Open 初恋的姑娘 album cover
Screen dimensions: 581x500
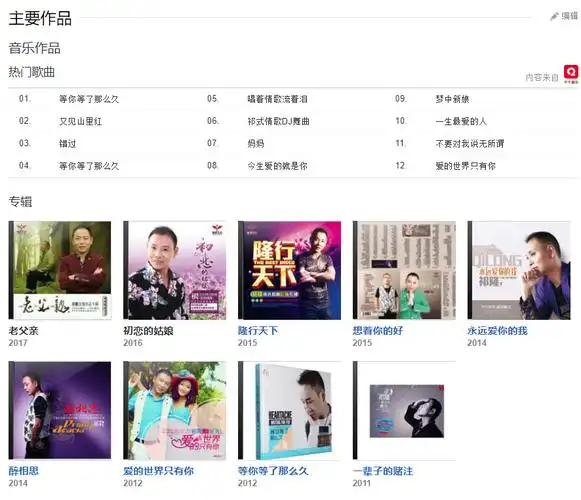click(x=175, y=270)
